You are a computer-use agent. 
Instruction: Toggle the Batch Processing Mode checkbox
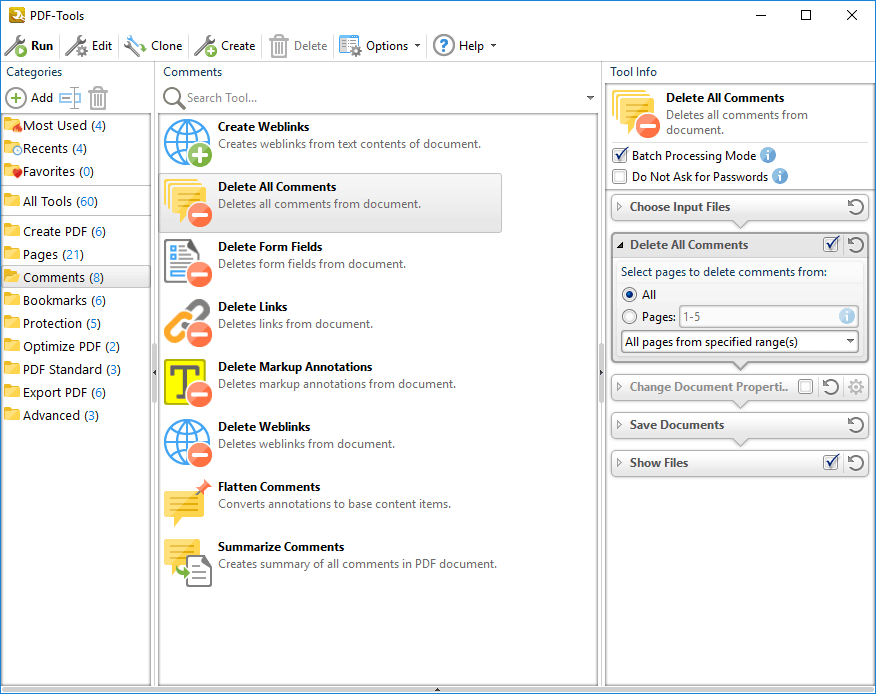pos(620,156)
